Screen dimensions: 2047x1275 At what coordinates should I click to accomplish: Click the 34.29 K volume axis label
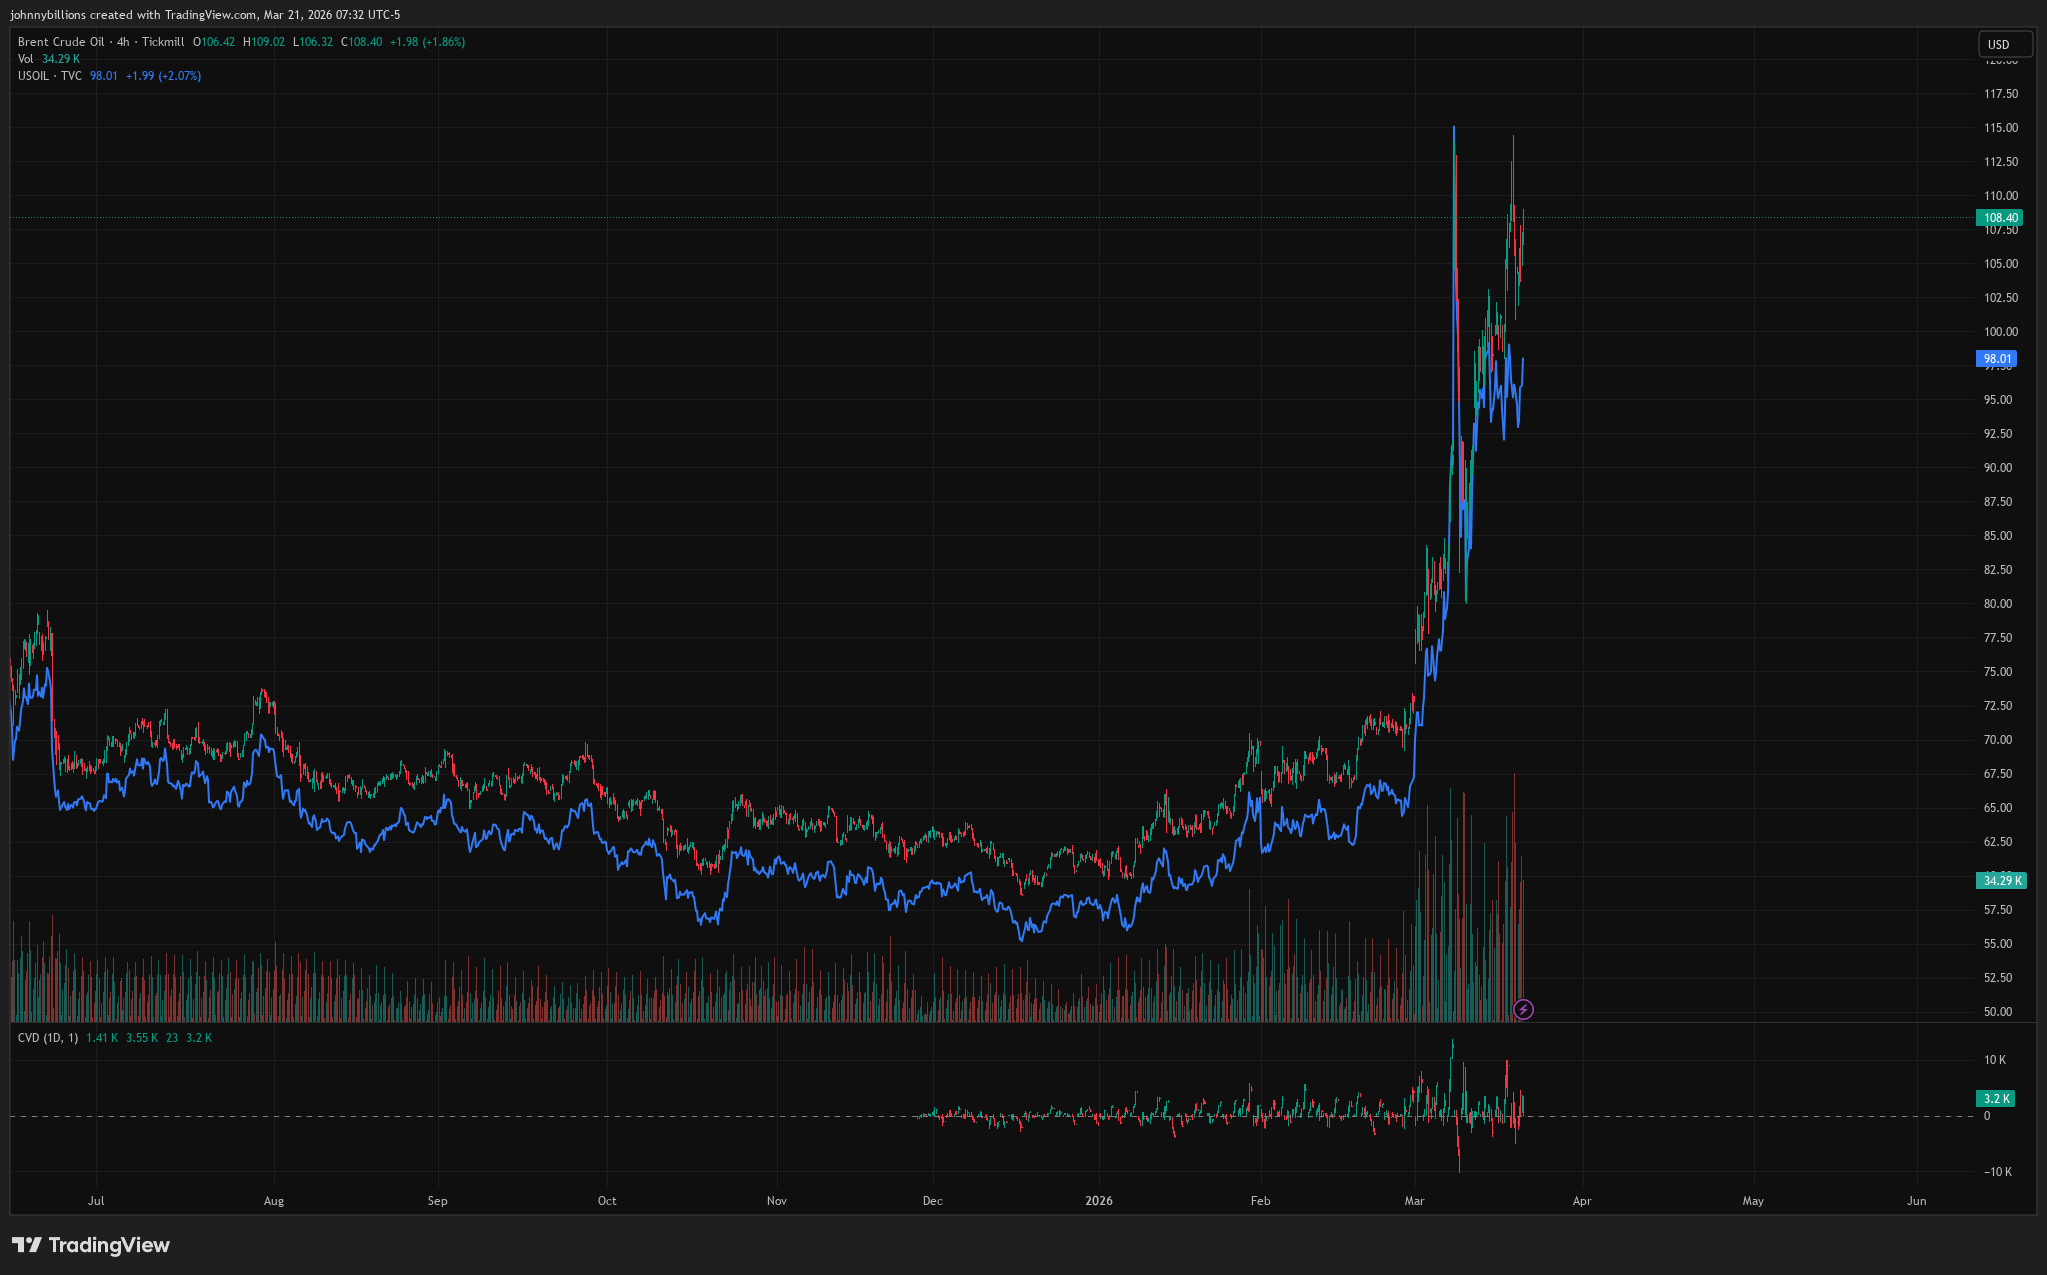[x=2001, y=881]
